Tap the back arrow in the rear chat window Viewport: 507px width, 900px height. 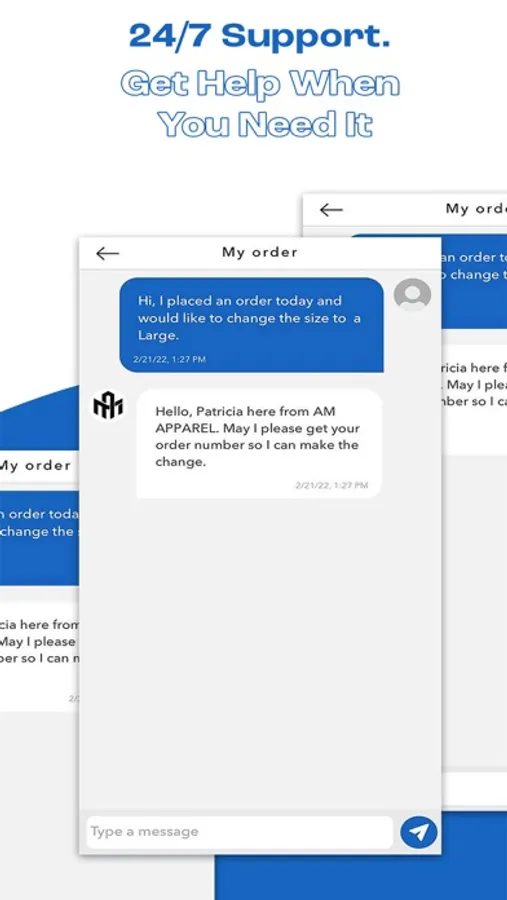click(331, 210)
